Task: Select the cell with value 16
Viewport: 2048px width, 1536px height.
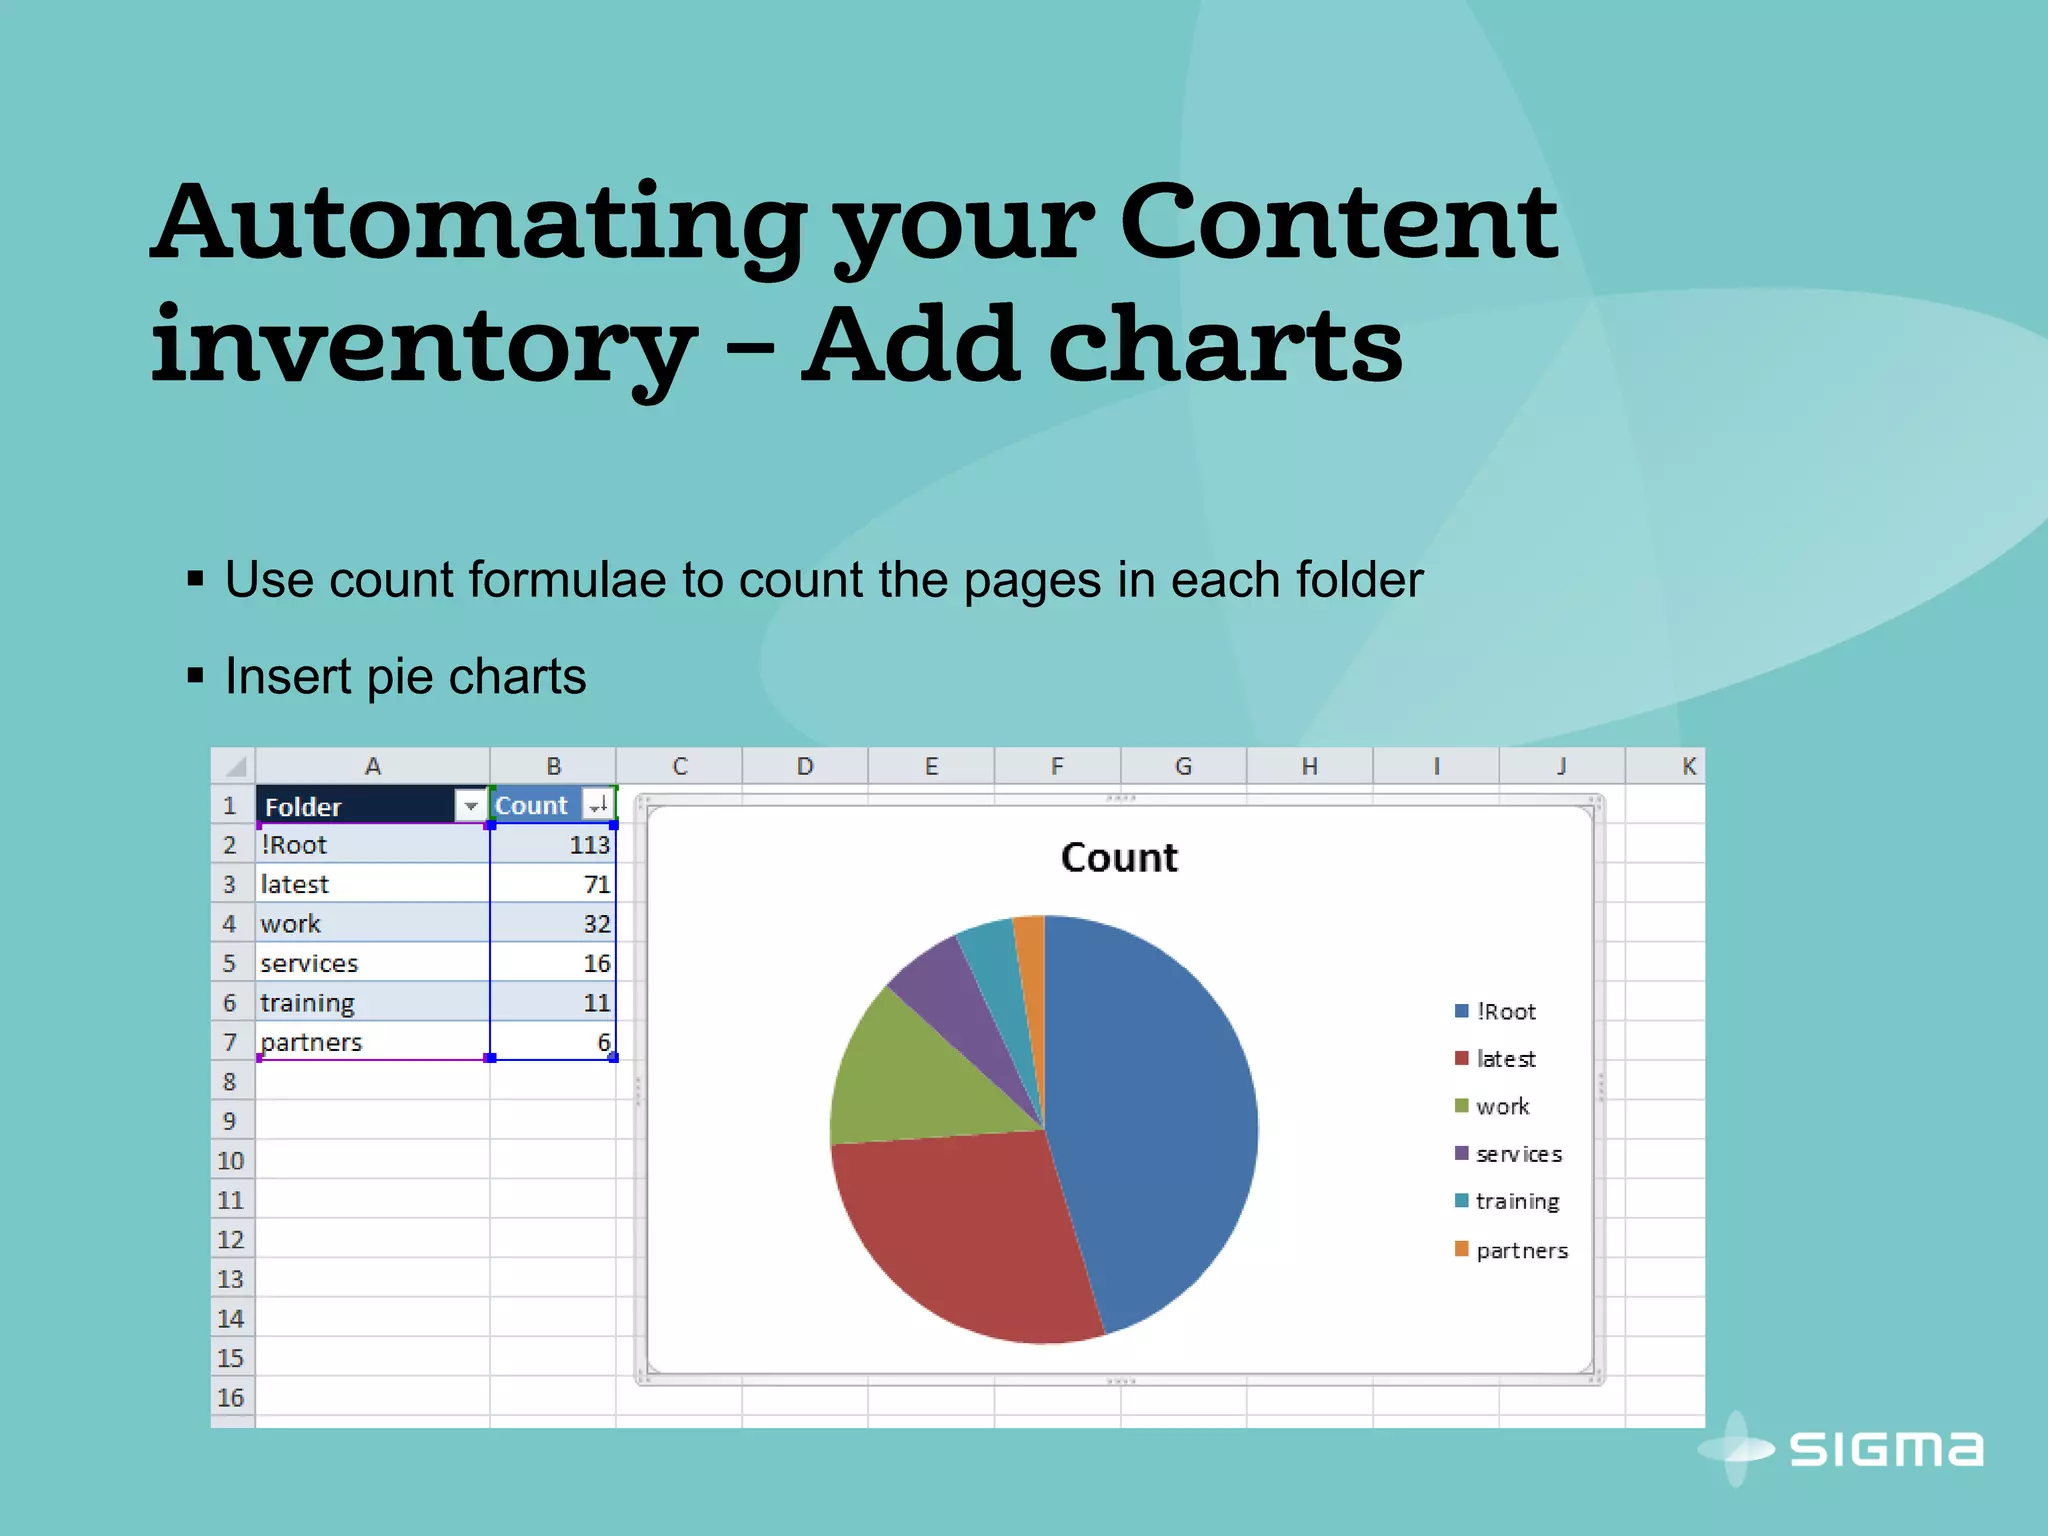Action: [552, 963]
